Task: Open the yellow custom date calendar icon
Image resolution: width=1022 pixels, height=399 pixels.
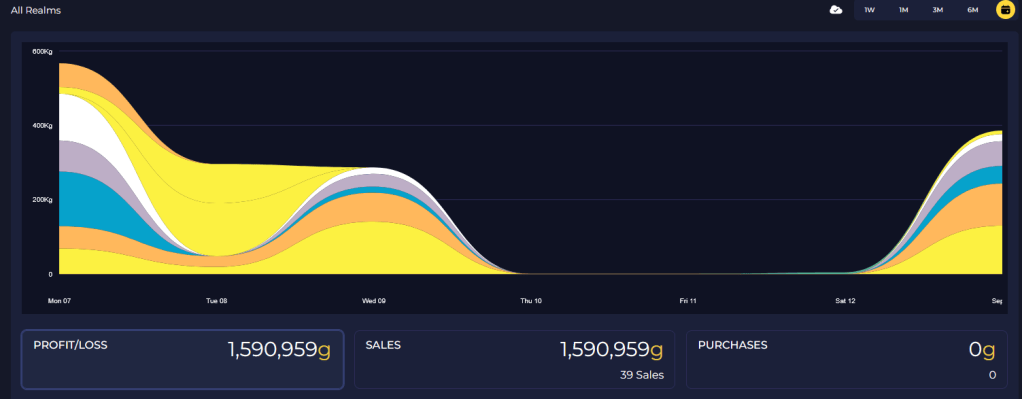Action: pyautogui.click(x=1006, y=10)
